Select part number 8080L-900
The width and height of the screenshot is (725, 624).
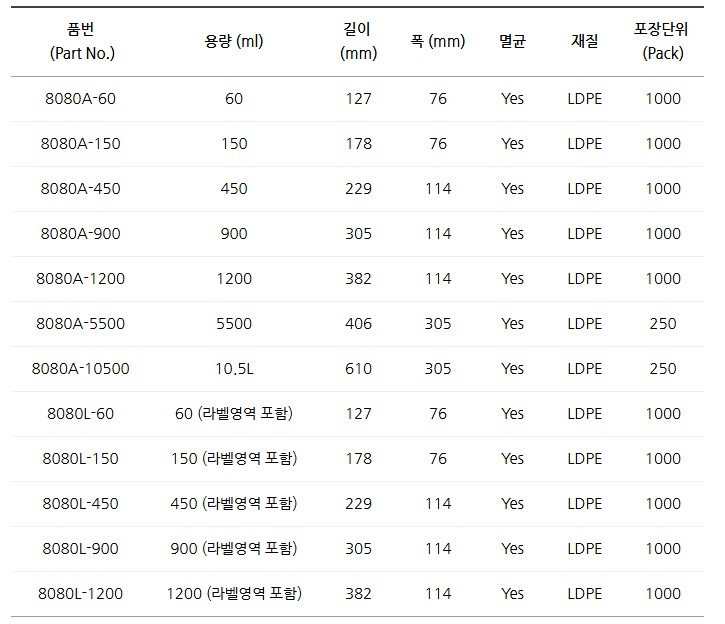[x=80, y=549]
